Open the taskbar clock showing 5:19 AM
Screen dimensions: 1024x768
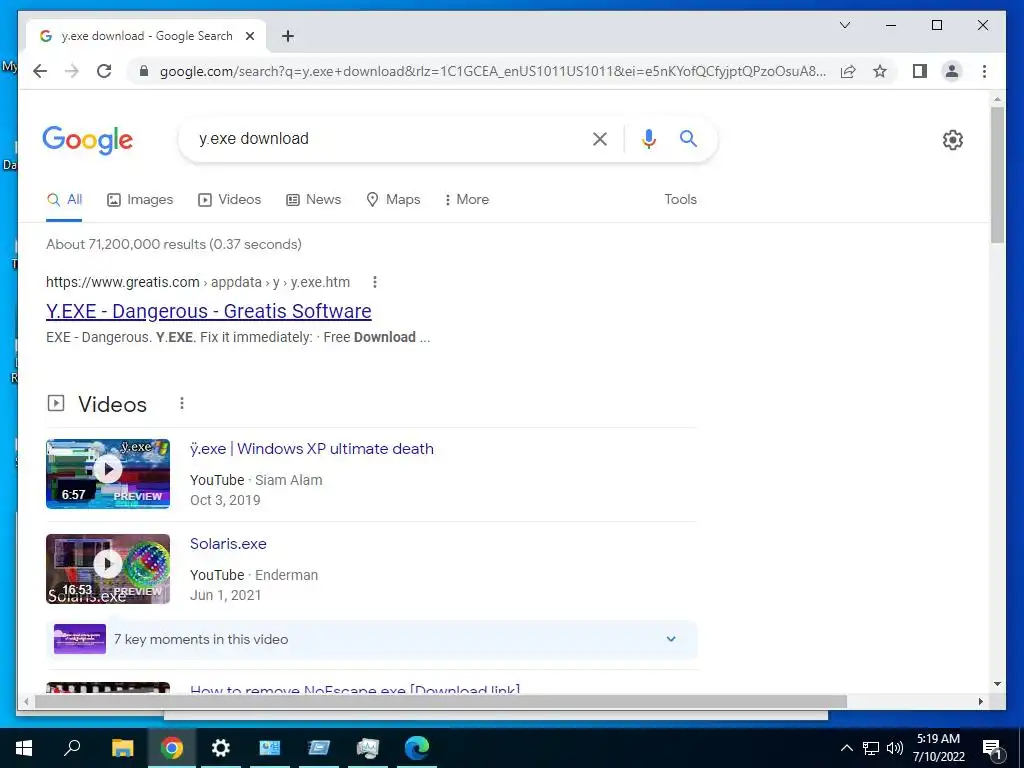(x=938, y=748)
